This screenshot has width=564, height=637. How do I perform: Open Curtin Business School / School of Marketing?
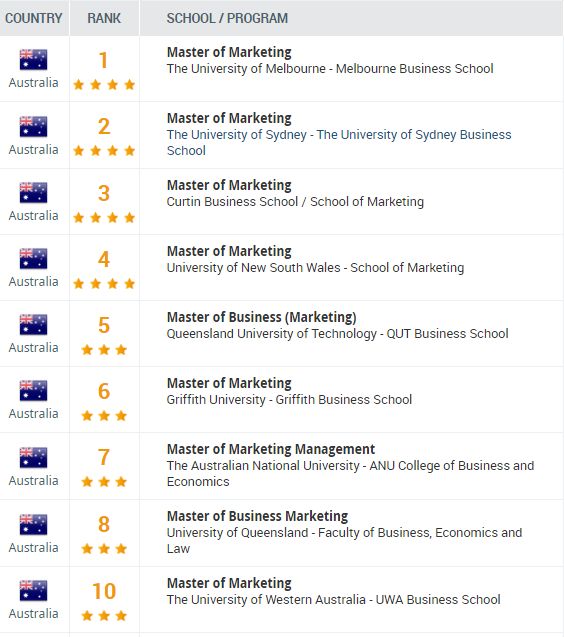pos(295,202)
